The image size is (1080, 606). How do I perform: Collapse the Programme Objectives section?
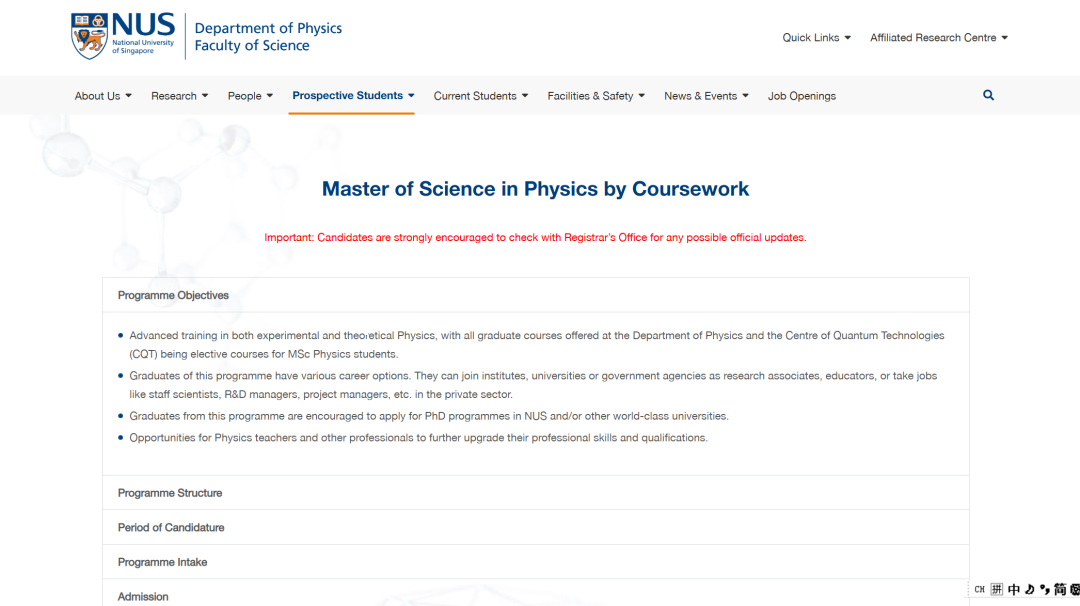point(173,295)
